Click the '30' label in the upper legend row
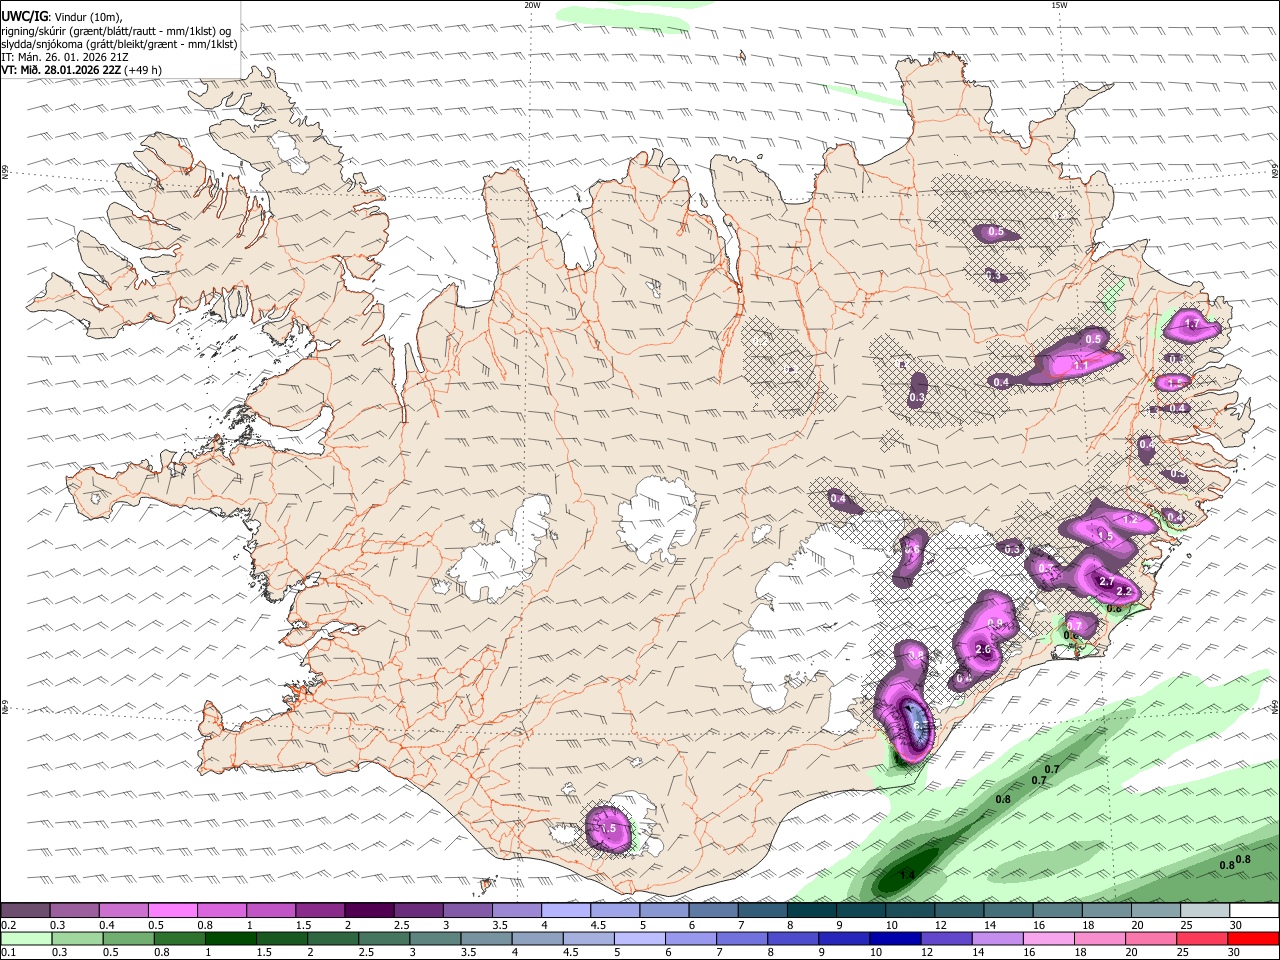Viewport: 1280px width, 960px height. point(1236,925)
